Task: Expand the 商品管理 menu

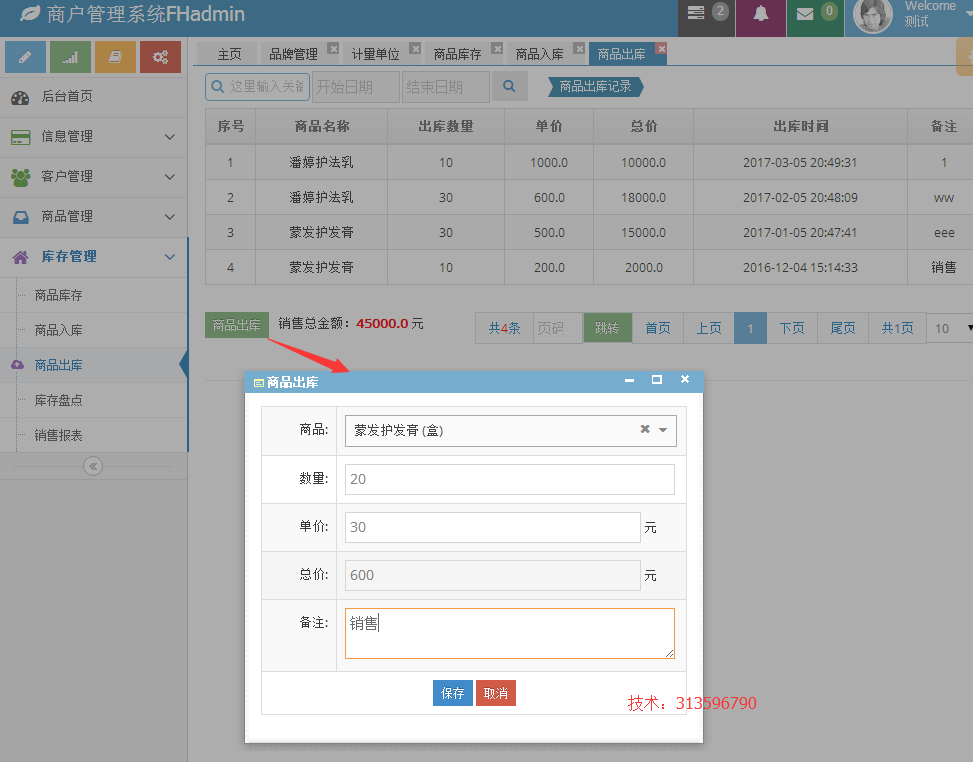Action: pos(93,217)
